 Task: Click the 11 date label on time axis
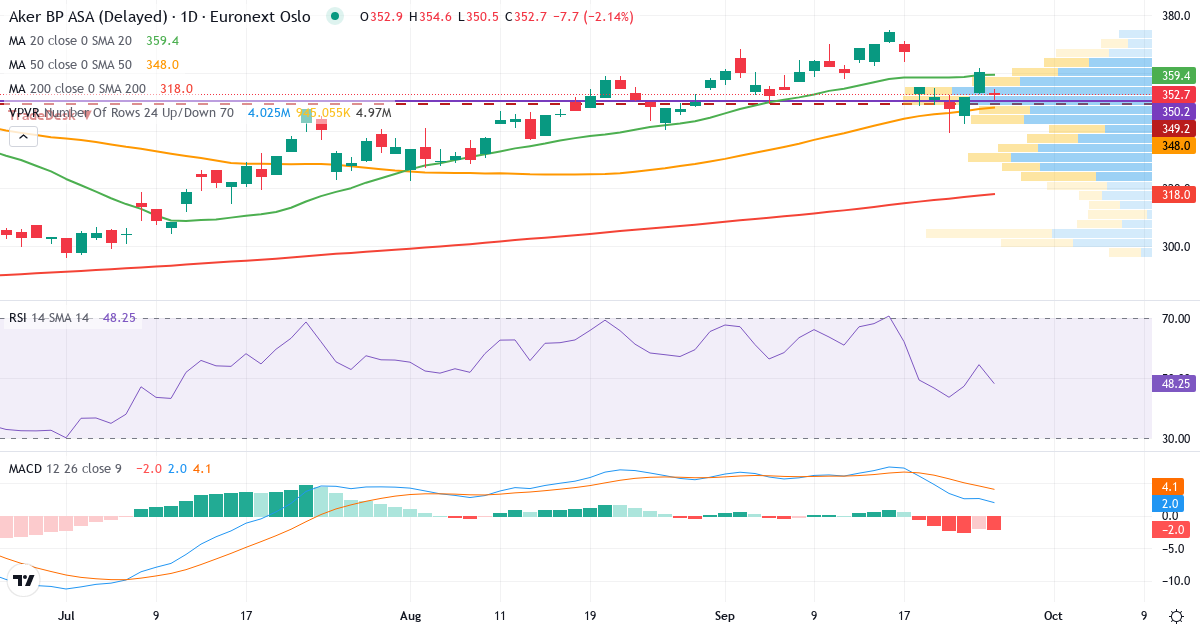[500, 616]
